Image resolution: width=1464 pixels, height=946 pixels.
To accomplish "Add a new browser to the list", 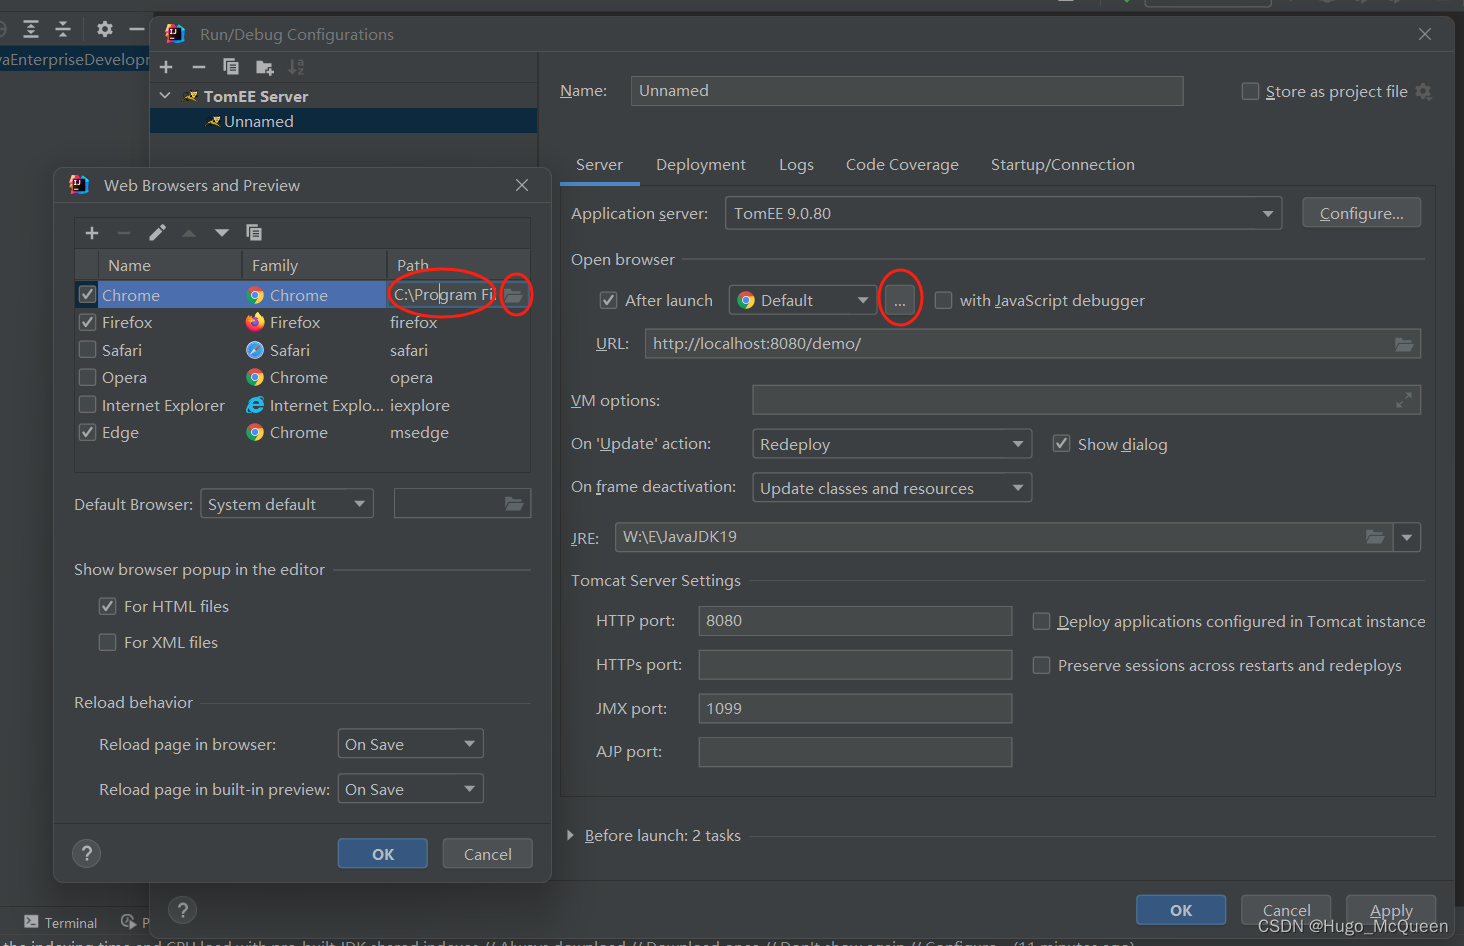I will (x=92, y=233).
